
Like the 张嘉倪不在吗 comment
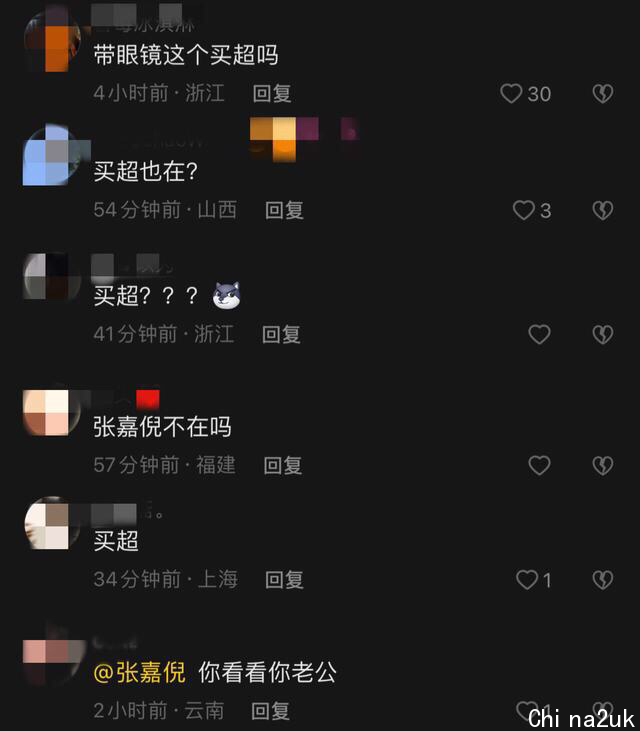point(539,465)
